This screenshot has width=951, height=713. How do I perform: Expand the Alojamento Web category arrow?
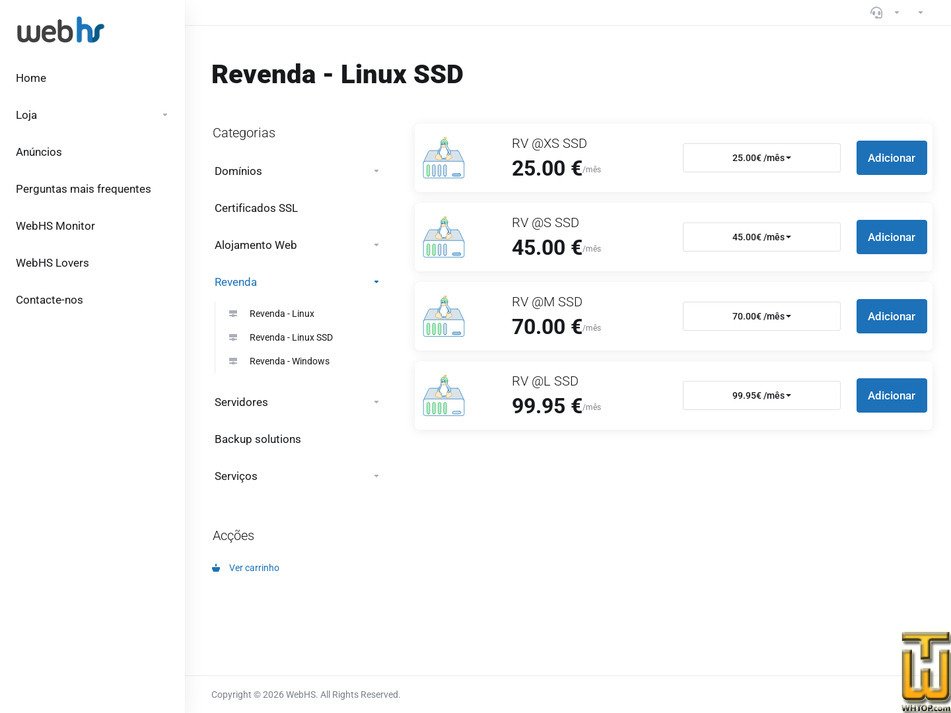pyautogui.click(x=376, y=245)
